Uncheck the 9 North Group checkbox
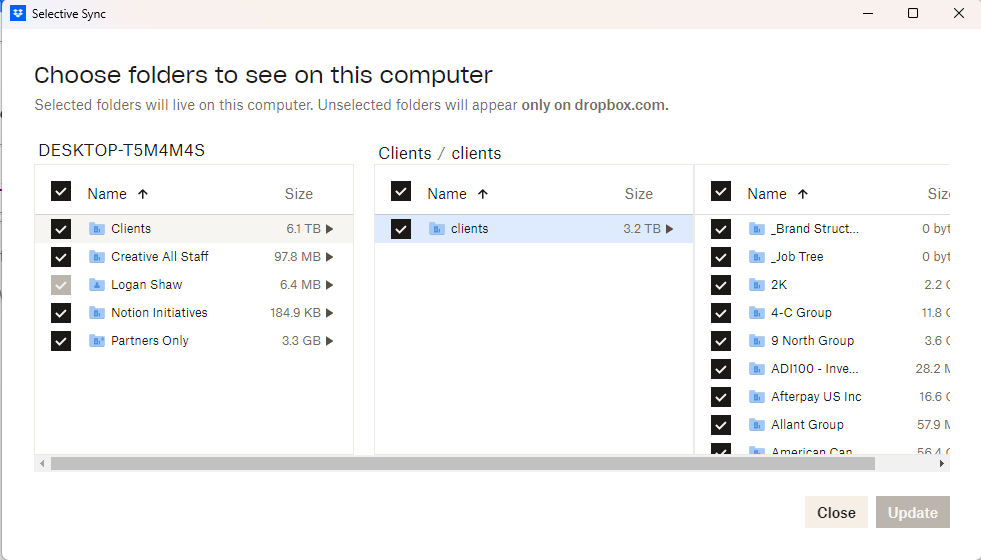The image size is (981, 560). 721,341
